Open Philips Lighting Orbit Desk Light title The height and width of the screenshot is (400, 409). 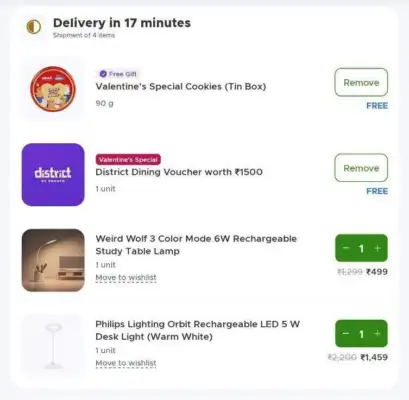pos(198,330)
